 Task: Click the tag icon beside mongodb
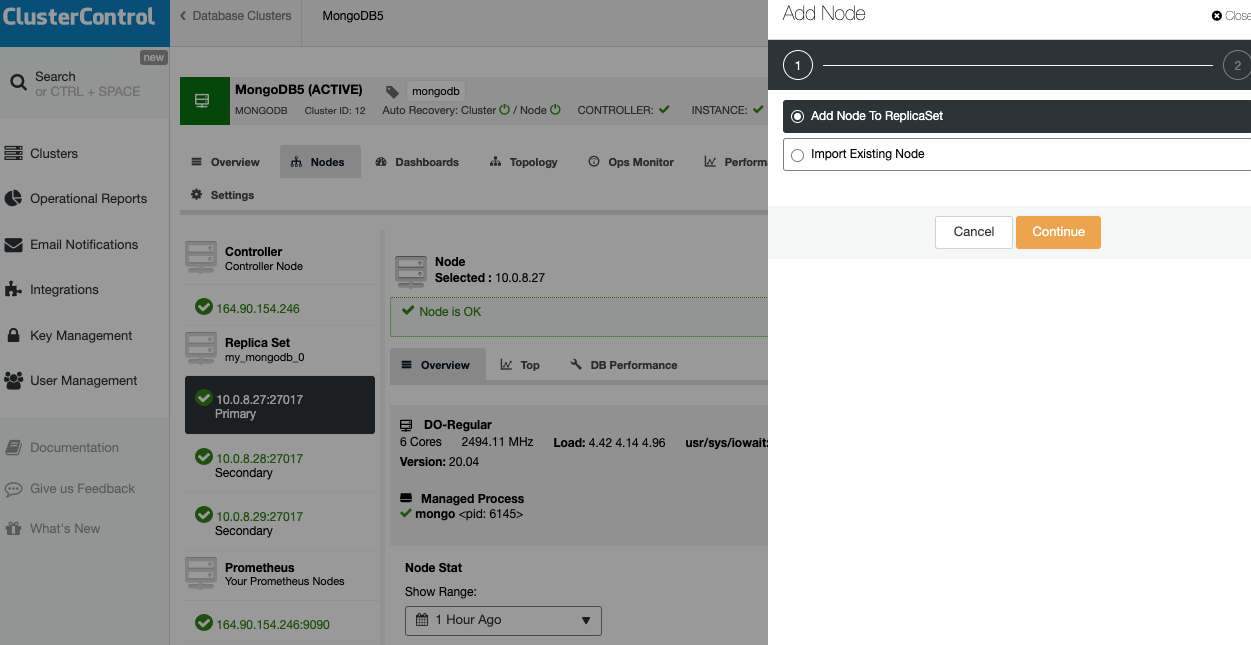pos(392,91)
